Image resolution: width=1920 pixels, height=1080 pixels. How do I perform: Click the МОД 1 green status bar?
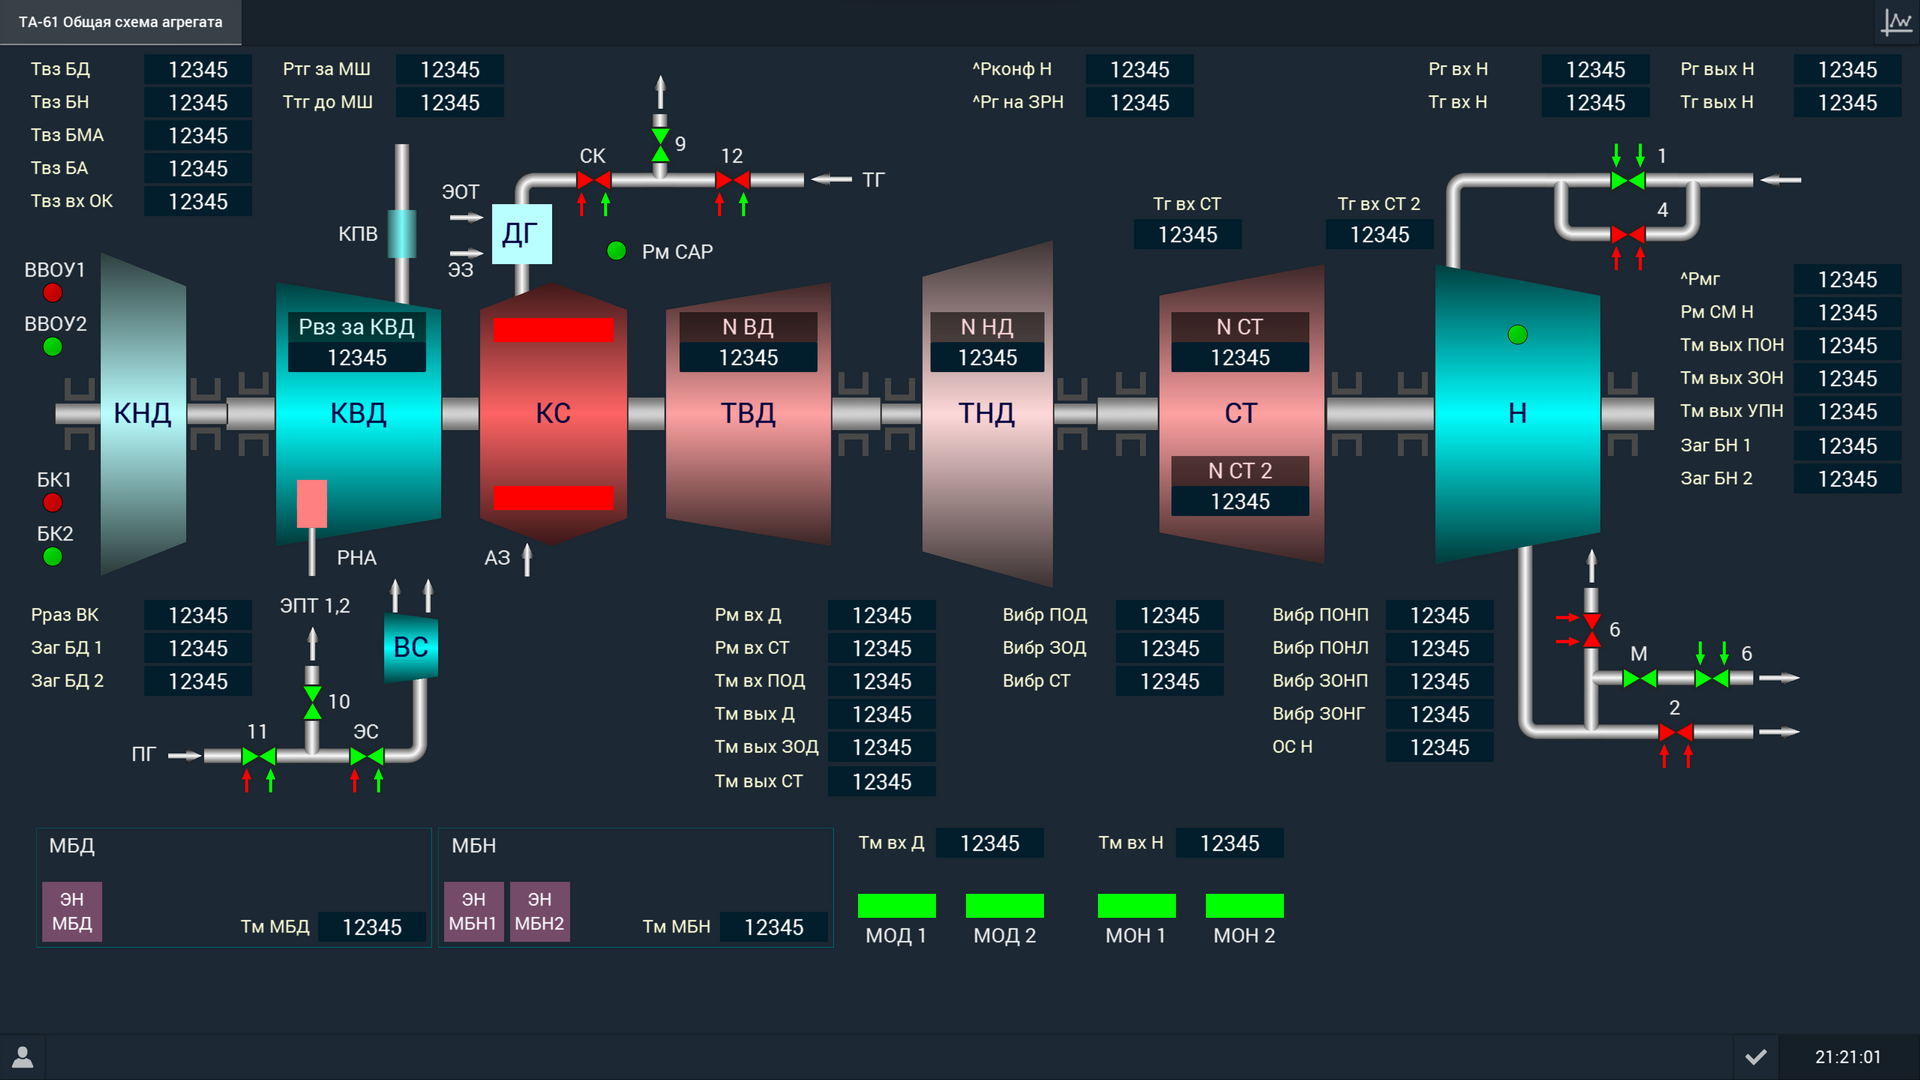pos(896,906)
